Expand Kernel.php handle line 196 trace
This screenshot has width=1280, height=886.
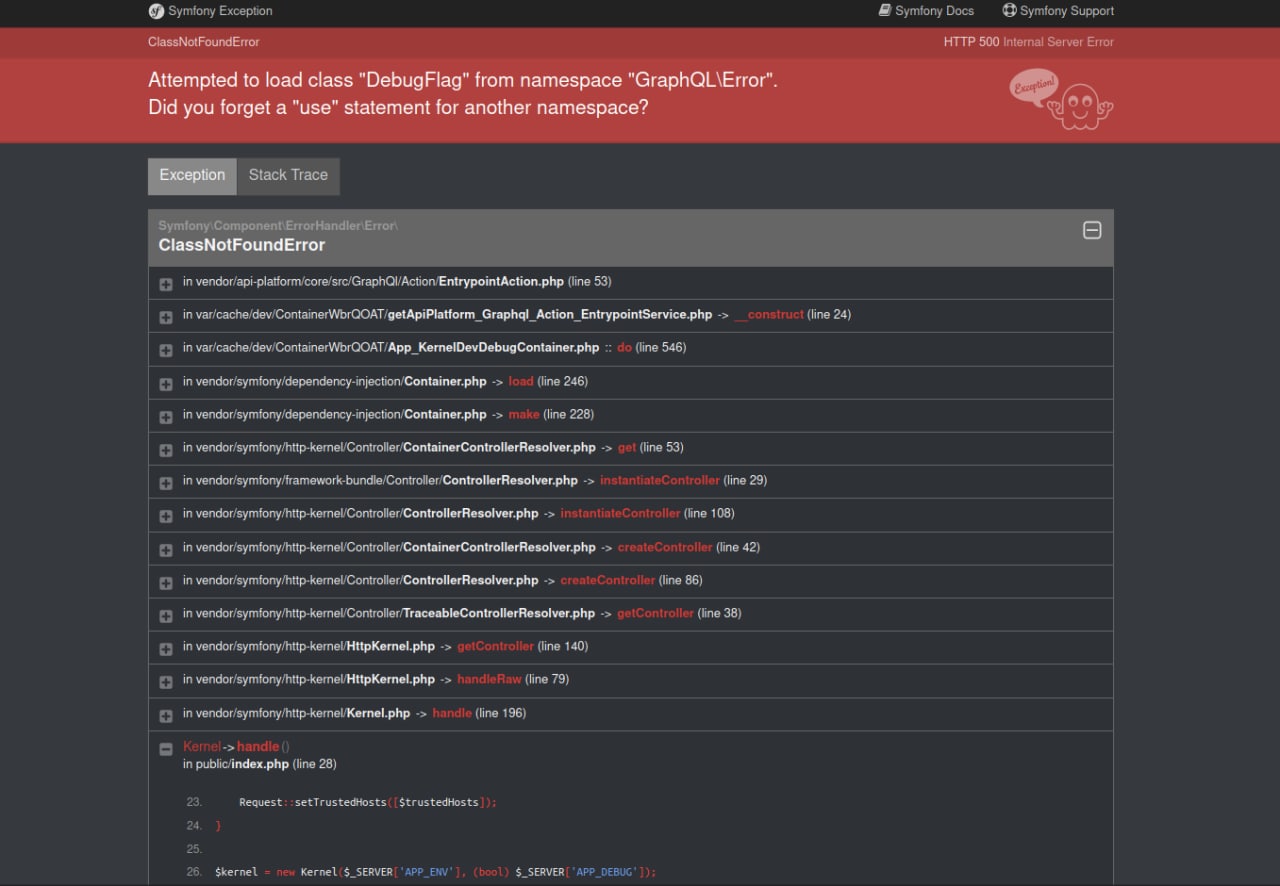166,716
